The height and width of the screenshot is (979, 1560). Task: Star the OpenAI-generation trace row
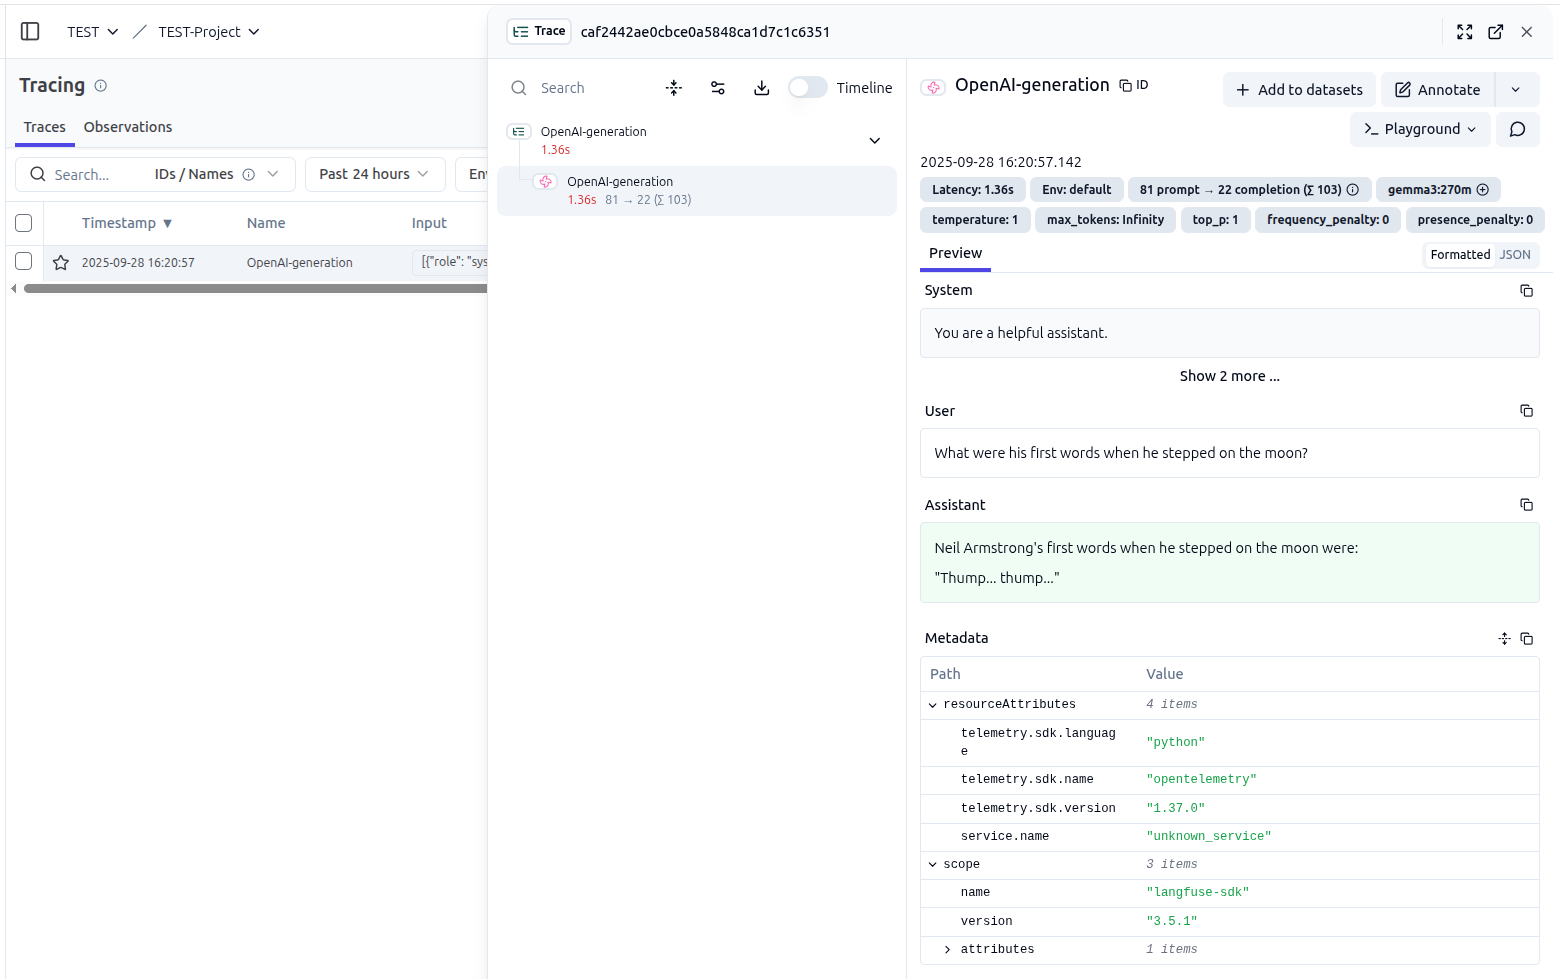pyautogui.click(x=61, y=262)
